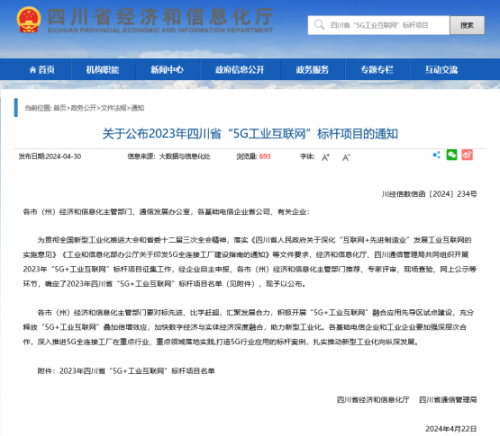Open 互动交流 navigation menu
Screen dimensions: 500x436
pos(441,70)
